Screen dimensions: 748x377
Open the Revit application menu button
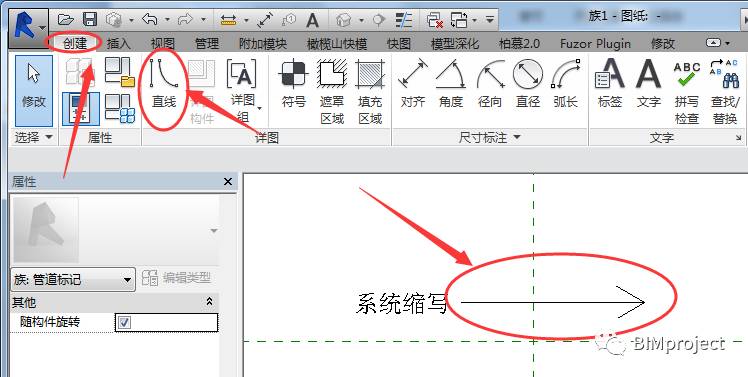point(28,27)
